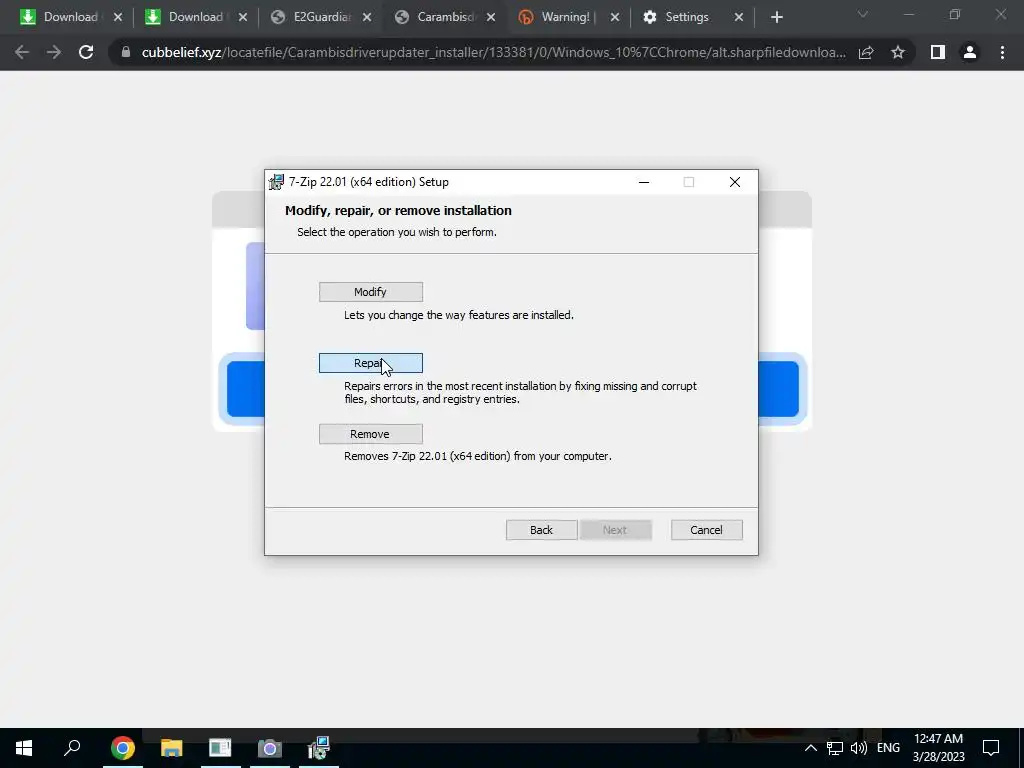Close the E2Guardian tab
The image size is (1024, 768).
click(x=367, y=18)
